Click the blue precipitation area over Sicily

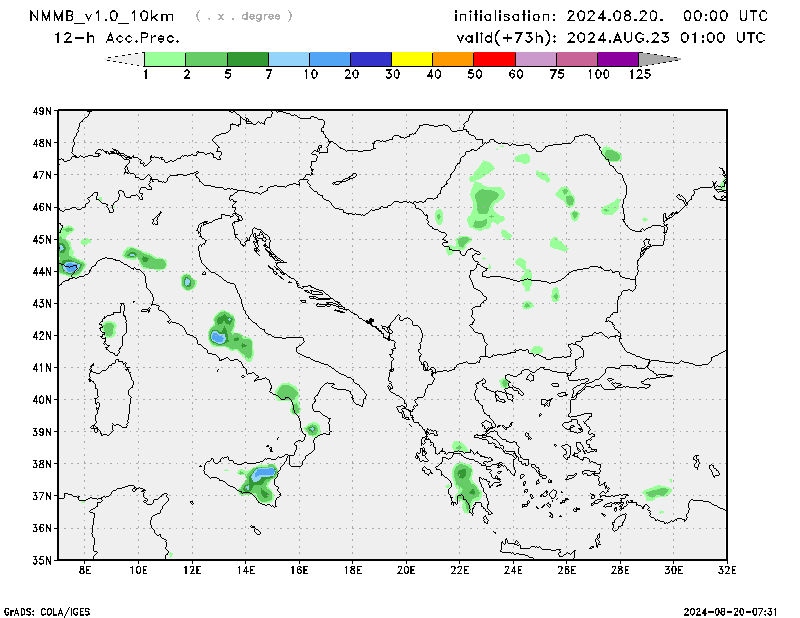(264, 472)
